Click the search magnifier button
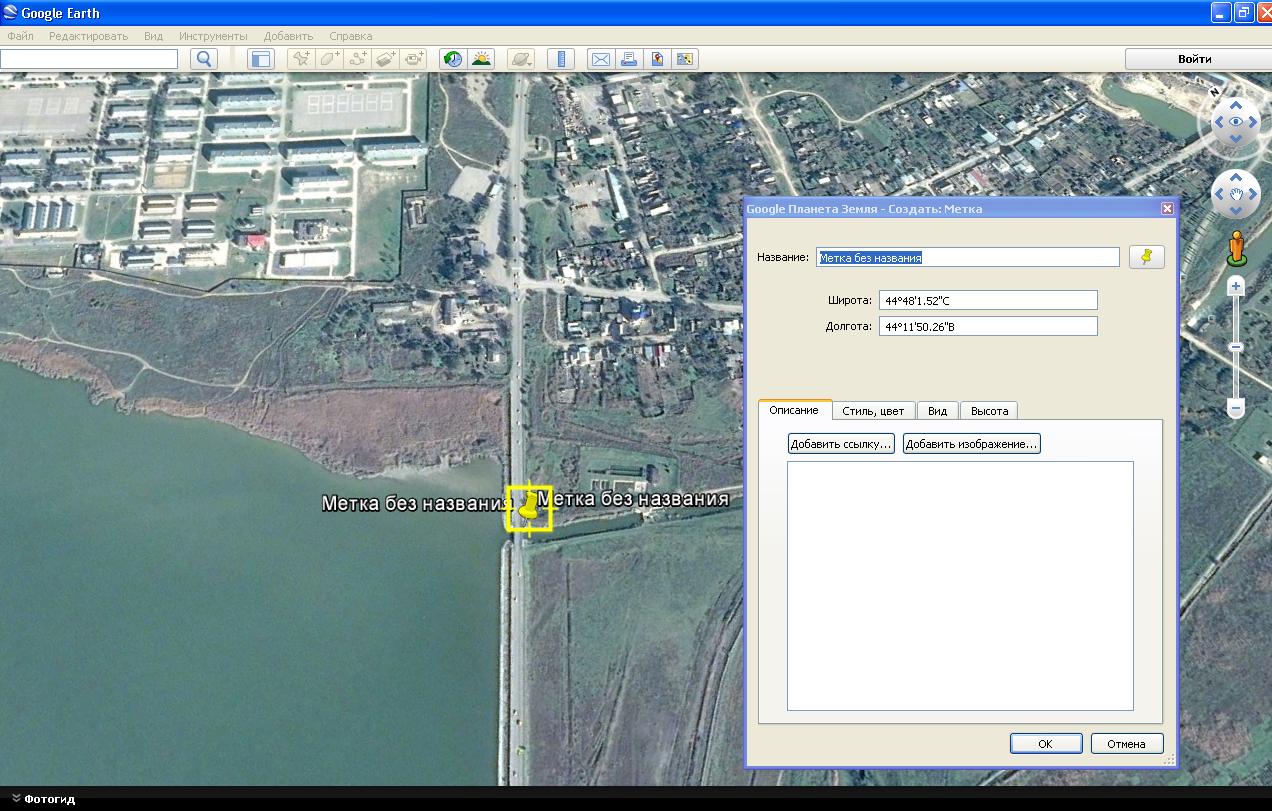This screenshot has height=811, width=1272. pyautogui.click(x=204, y=59)
